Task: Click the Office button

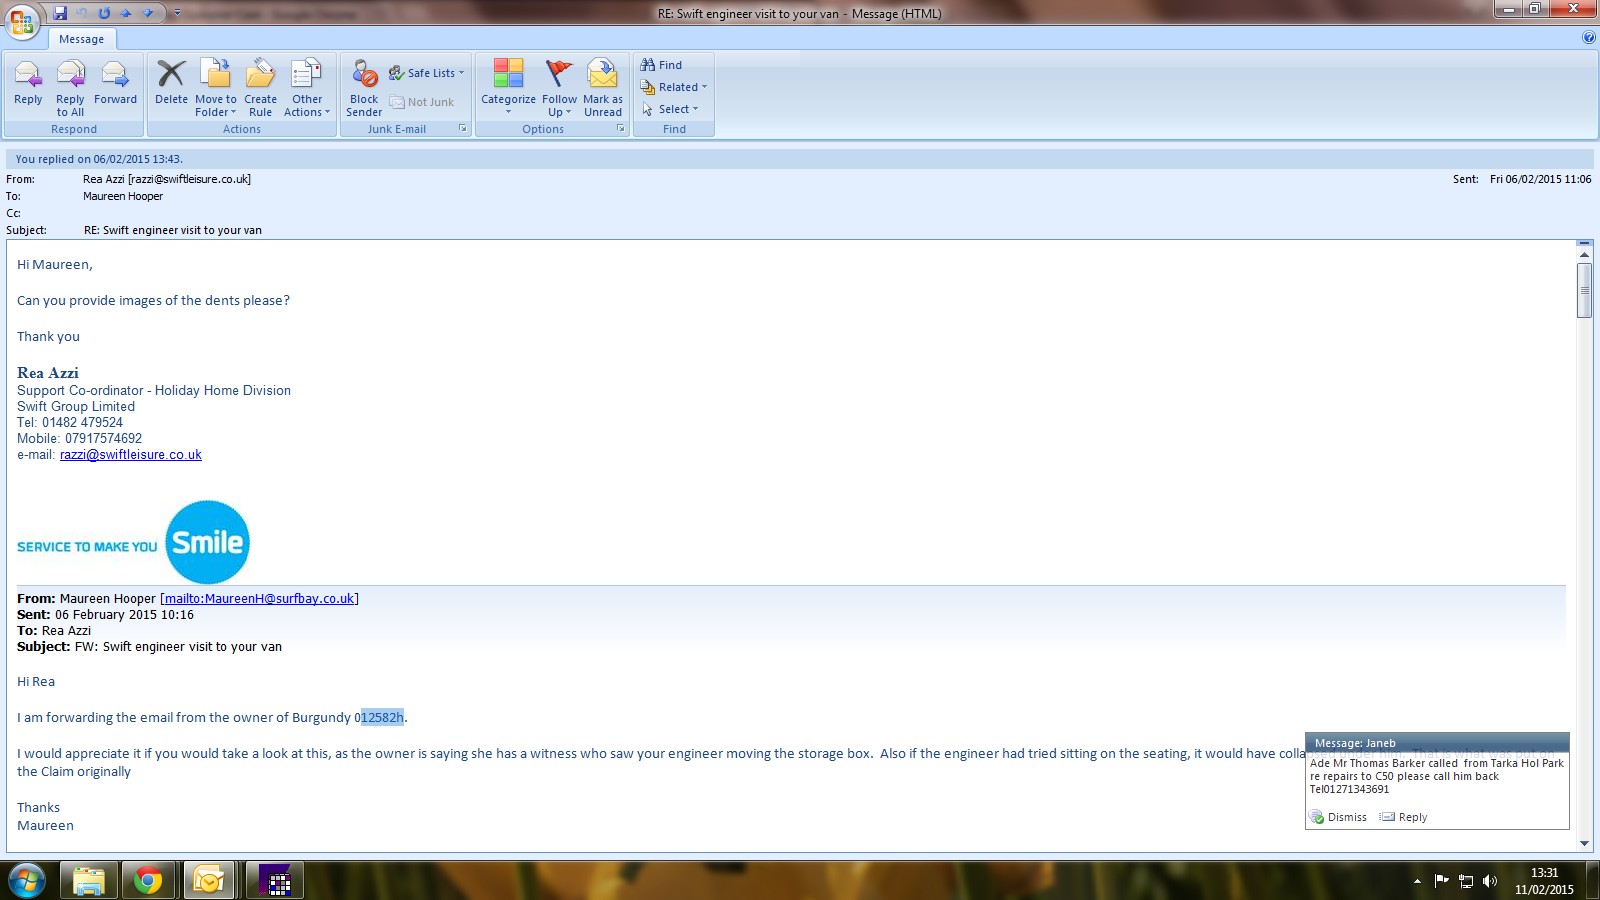Action: [x=22, y=21]
